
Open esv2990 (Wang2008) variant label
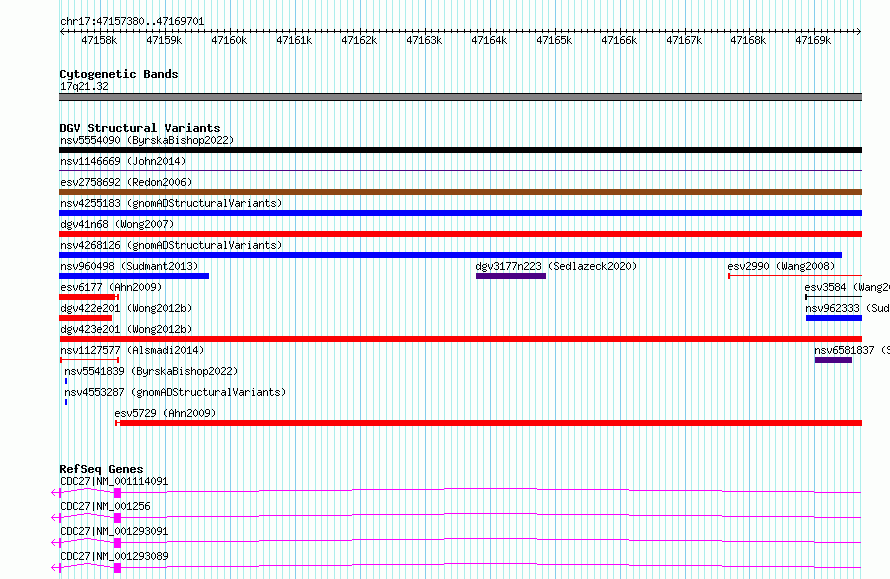781,266
